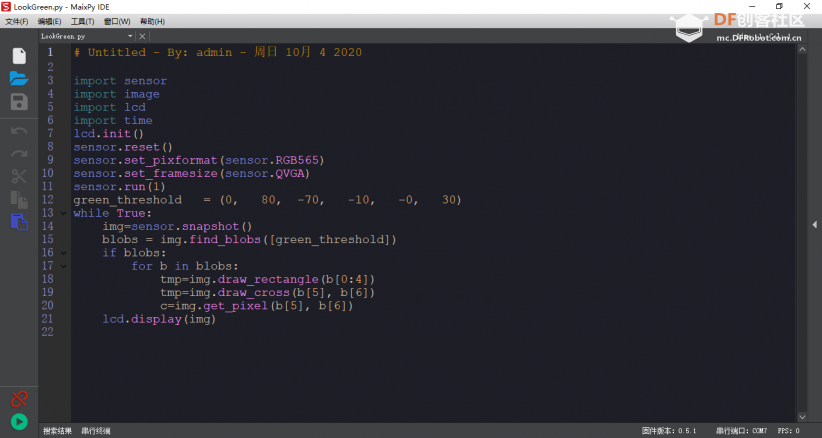Click the 'import time' line
The height and width of the screenshot is (438, 822).
[113, 121]
